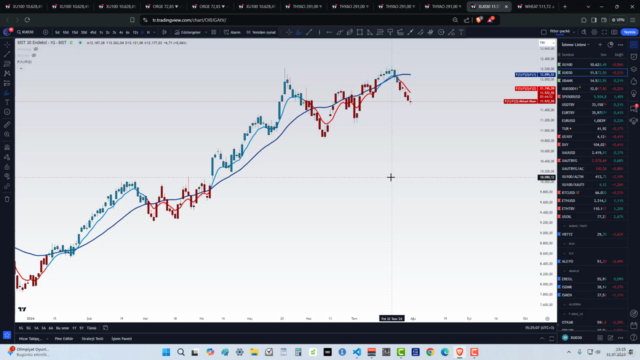Screen dimensions: 640x360
Task: Open the alerts clock icon in right sidebar
Action: (634, 57)
